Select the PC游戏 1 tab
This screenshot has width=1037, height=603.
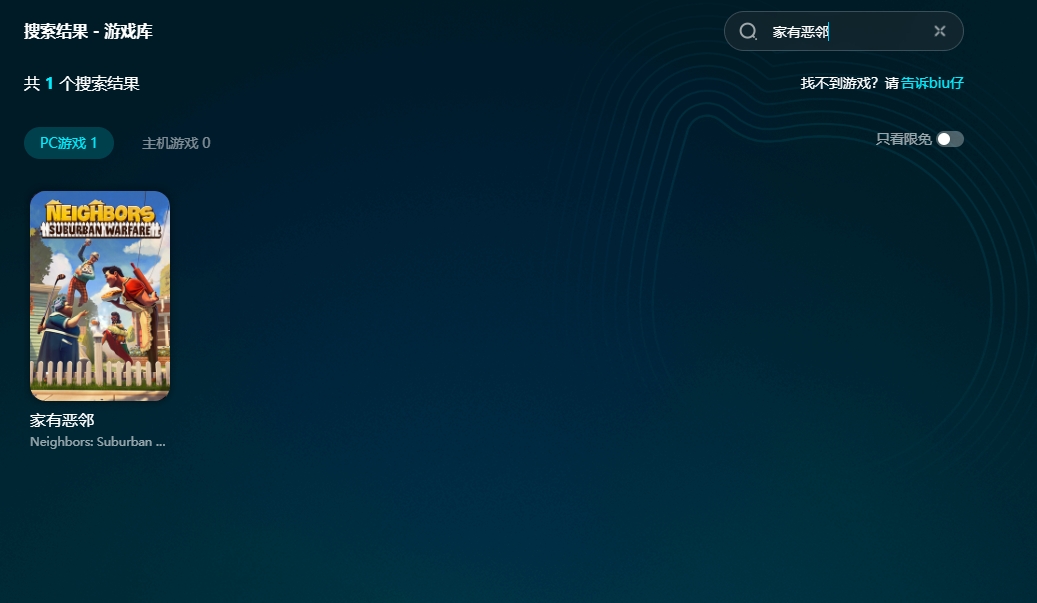coord(69,143)
